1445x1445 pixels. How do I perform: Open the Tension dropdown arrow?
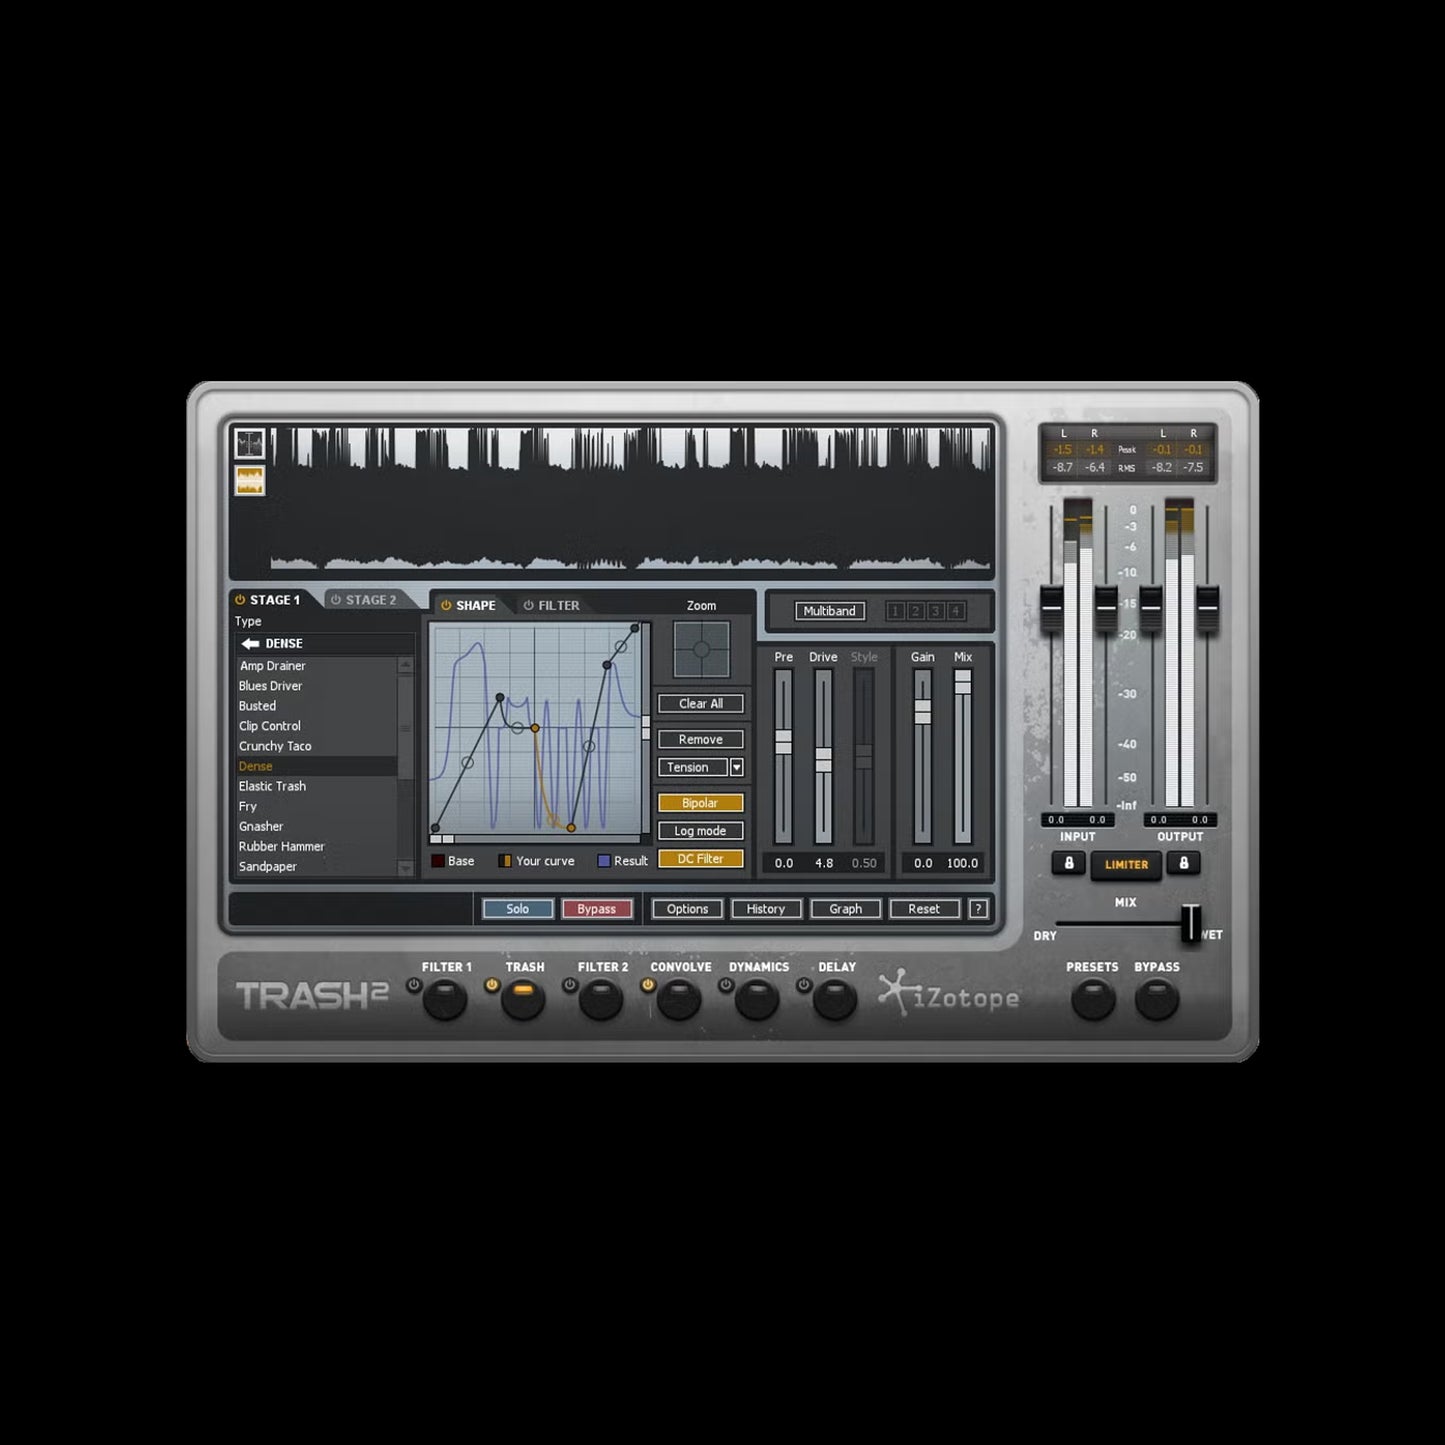point(737,767)
